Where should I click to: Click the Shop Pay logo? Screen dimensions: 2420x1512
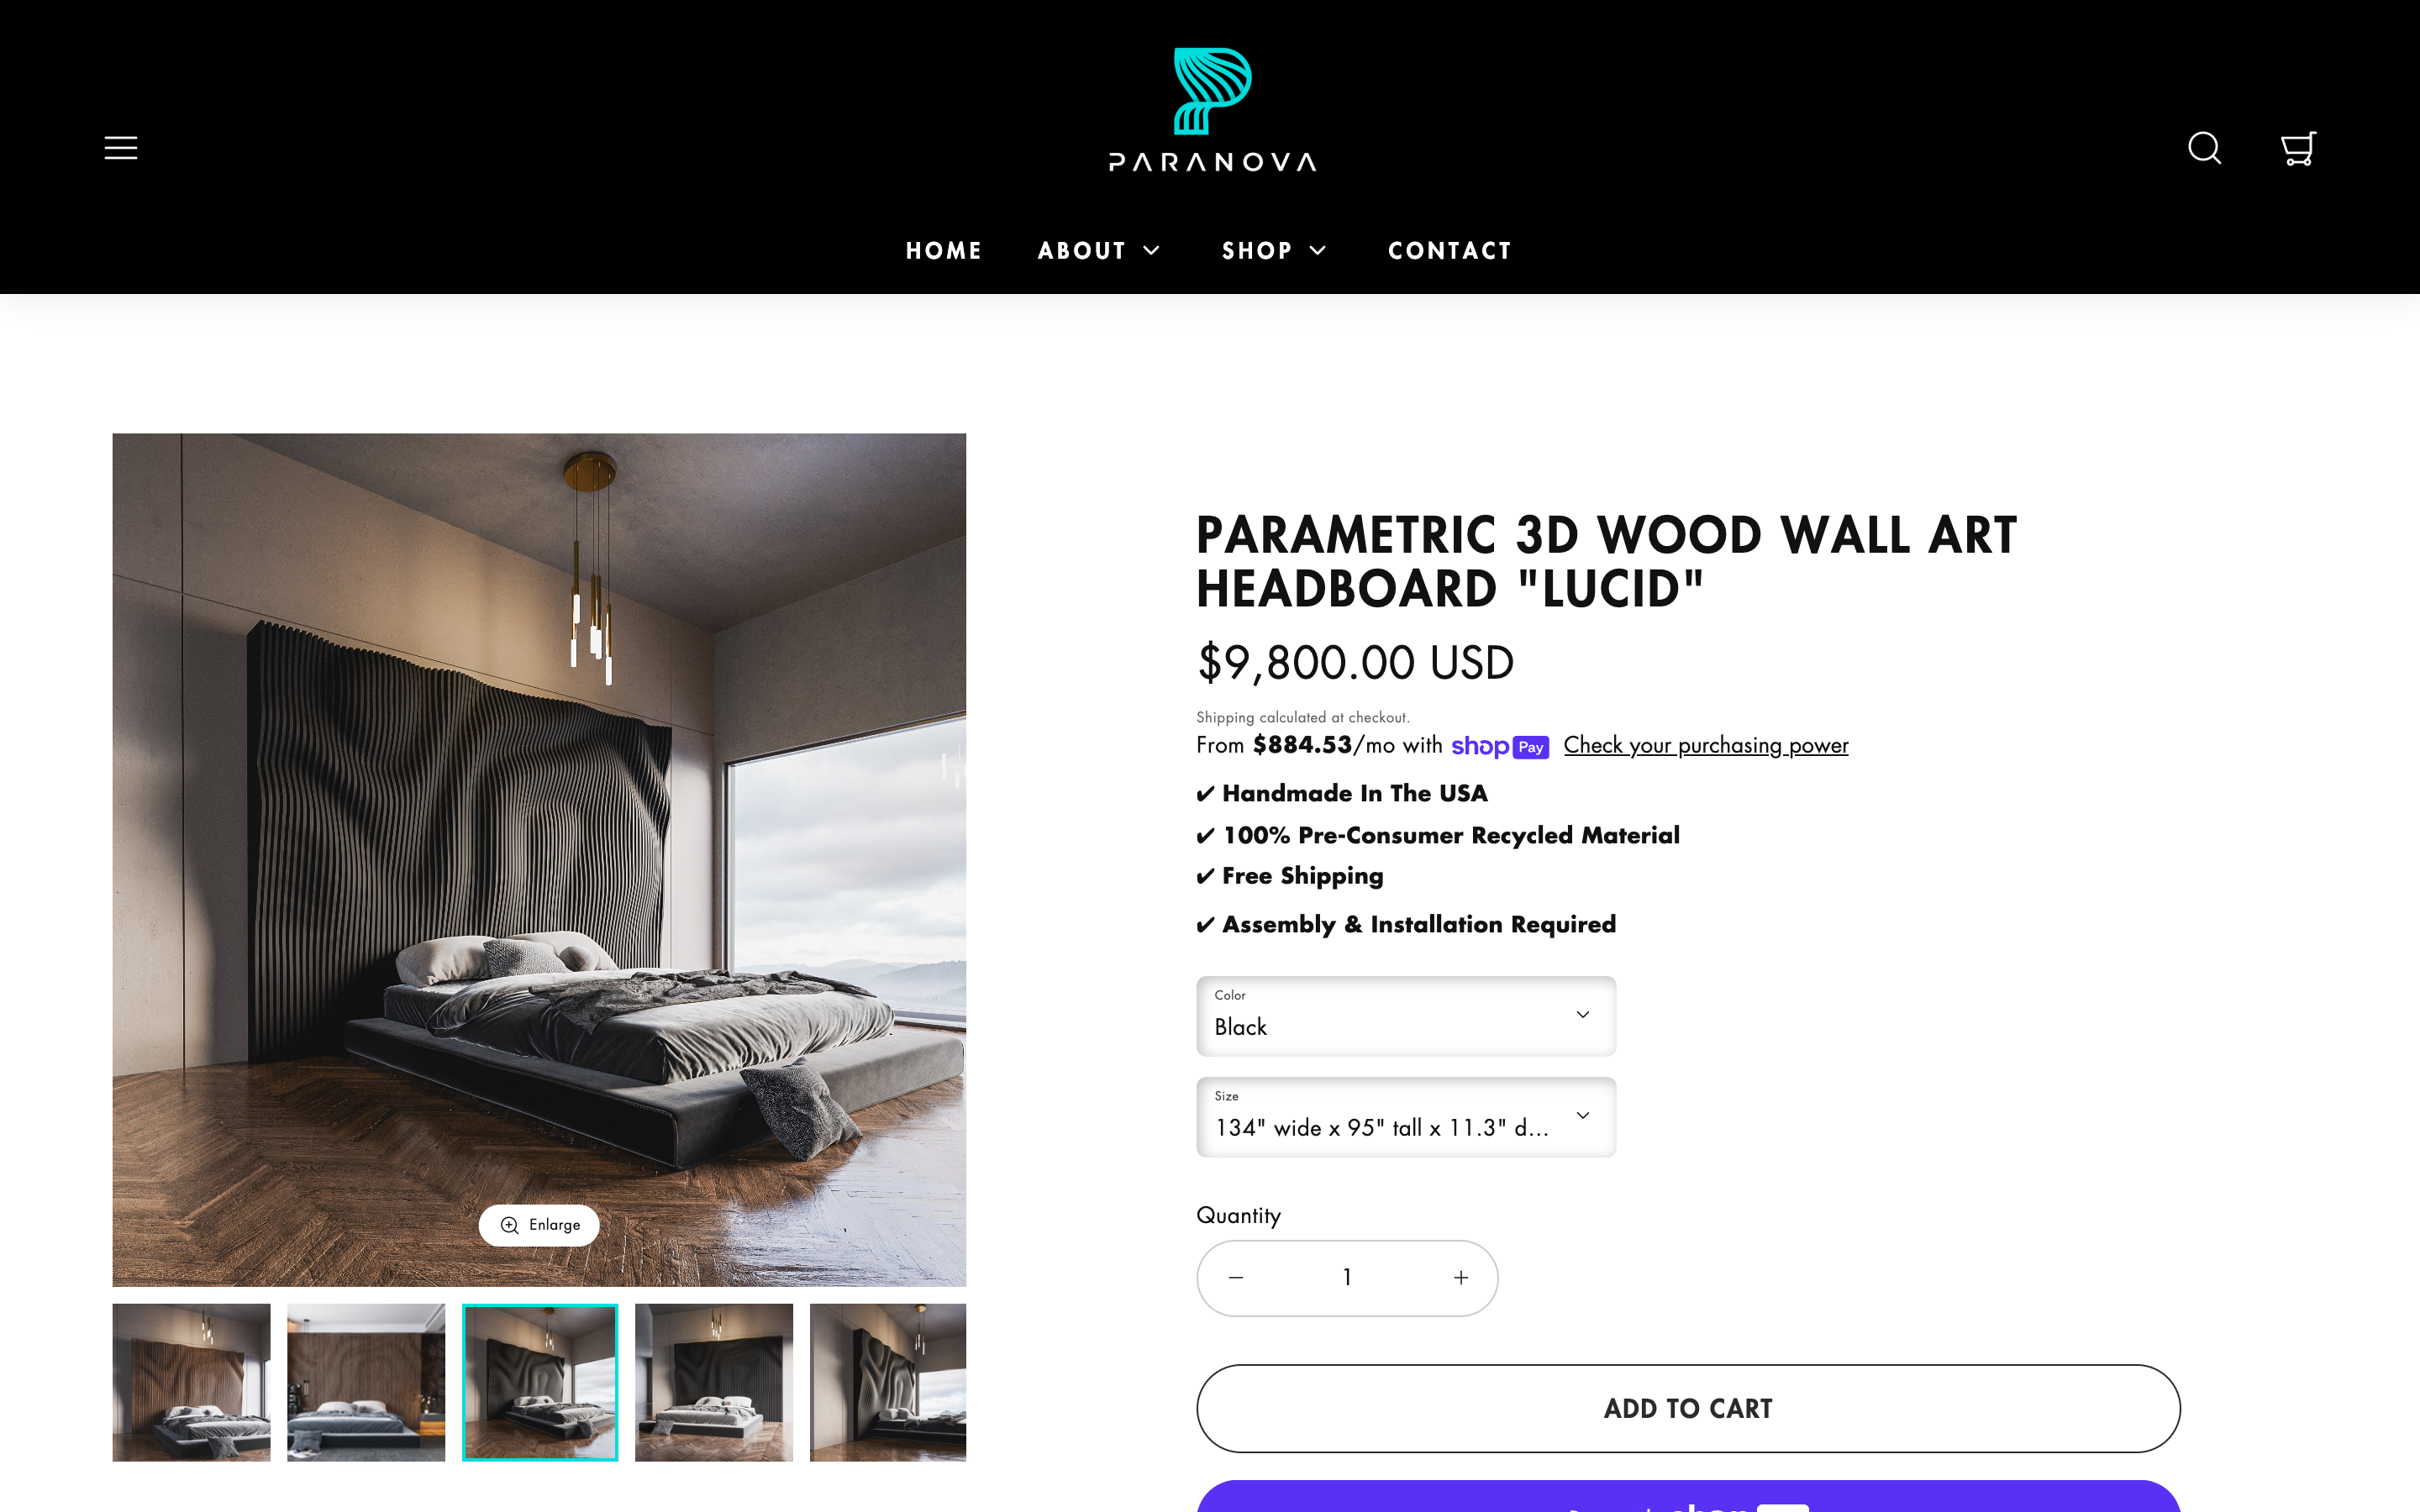pyautogui.click(x=1499, y=746)
